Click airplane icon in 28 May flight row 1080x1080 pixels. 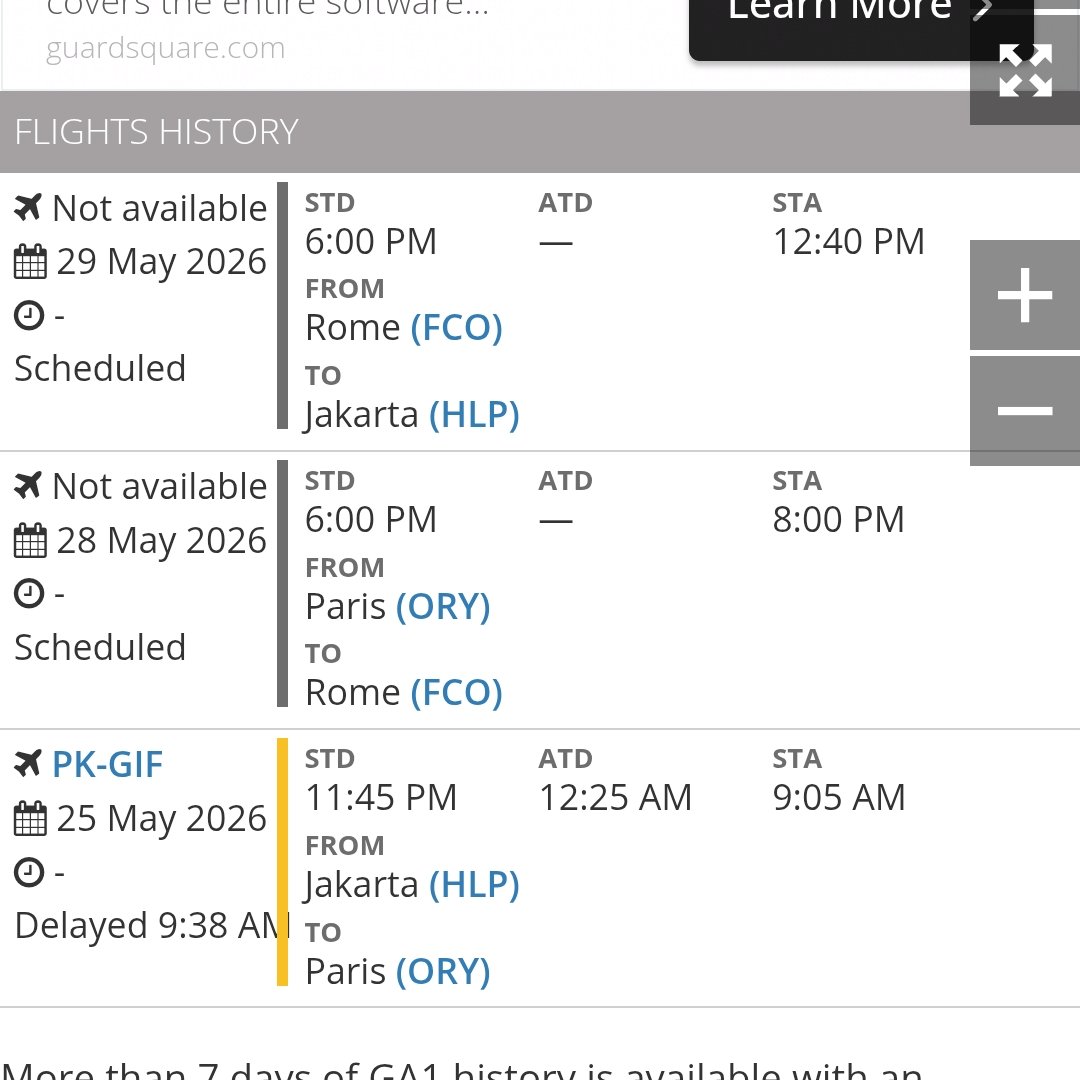pyautogui.click(x=28, y=486)
